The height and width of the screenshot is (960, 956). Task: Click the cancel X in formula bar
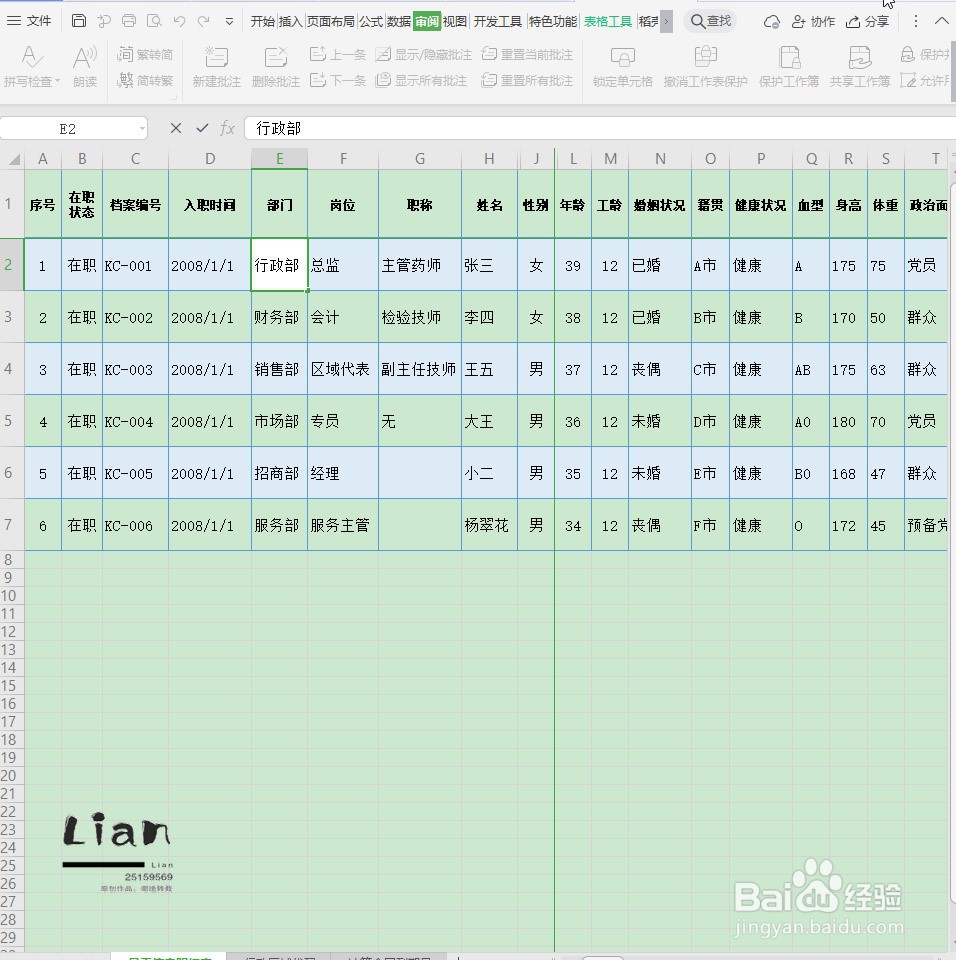[176, 128]
